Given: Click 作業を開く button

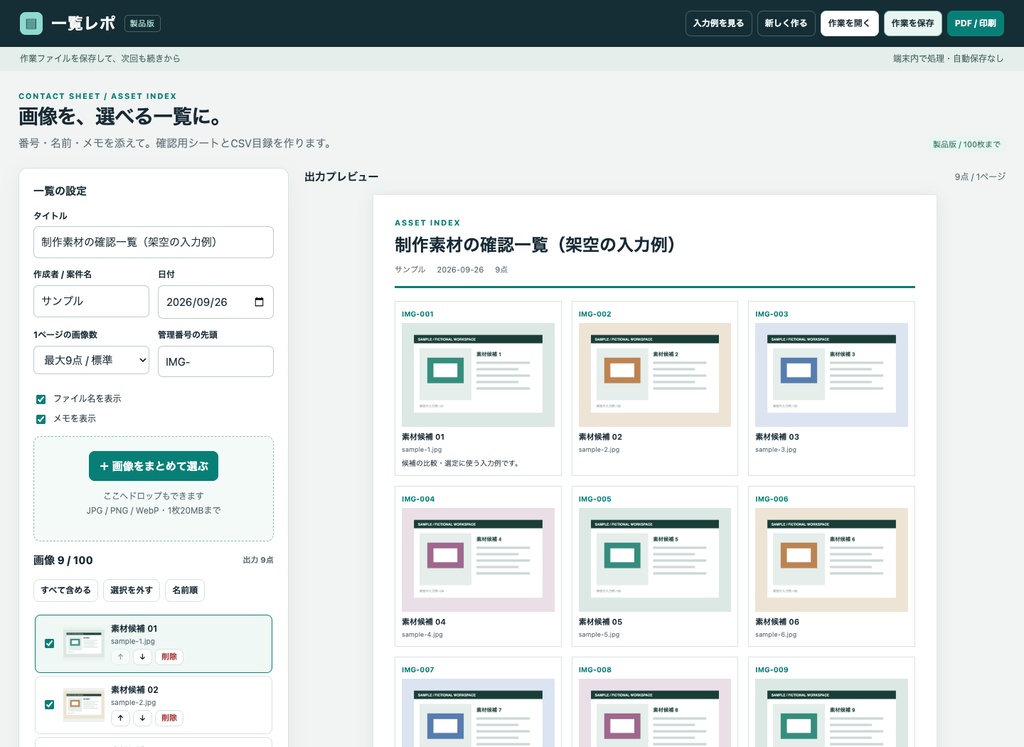Looking at the screenshot, I should [x=849, y=24].
